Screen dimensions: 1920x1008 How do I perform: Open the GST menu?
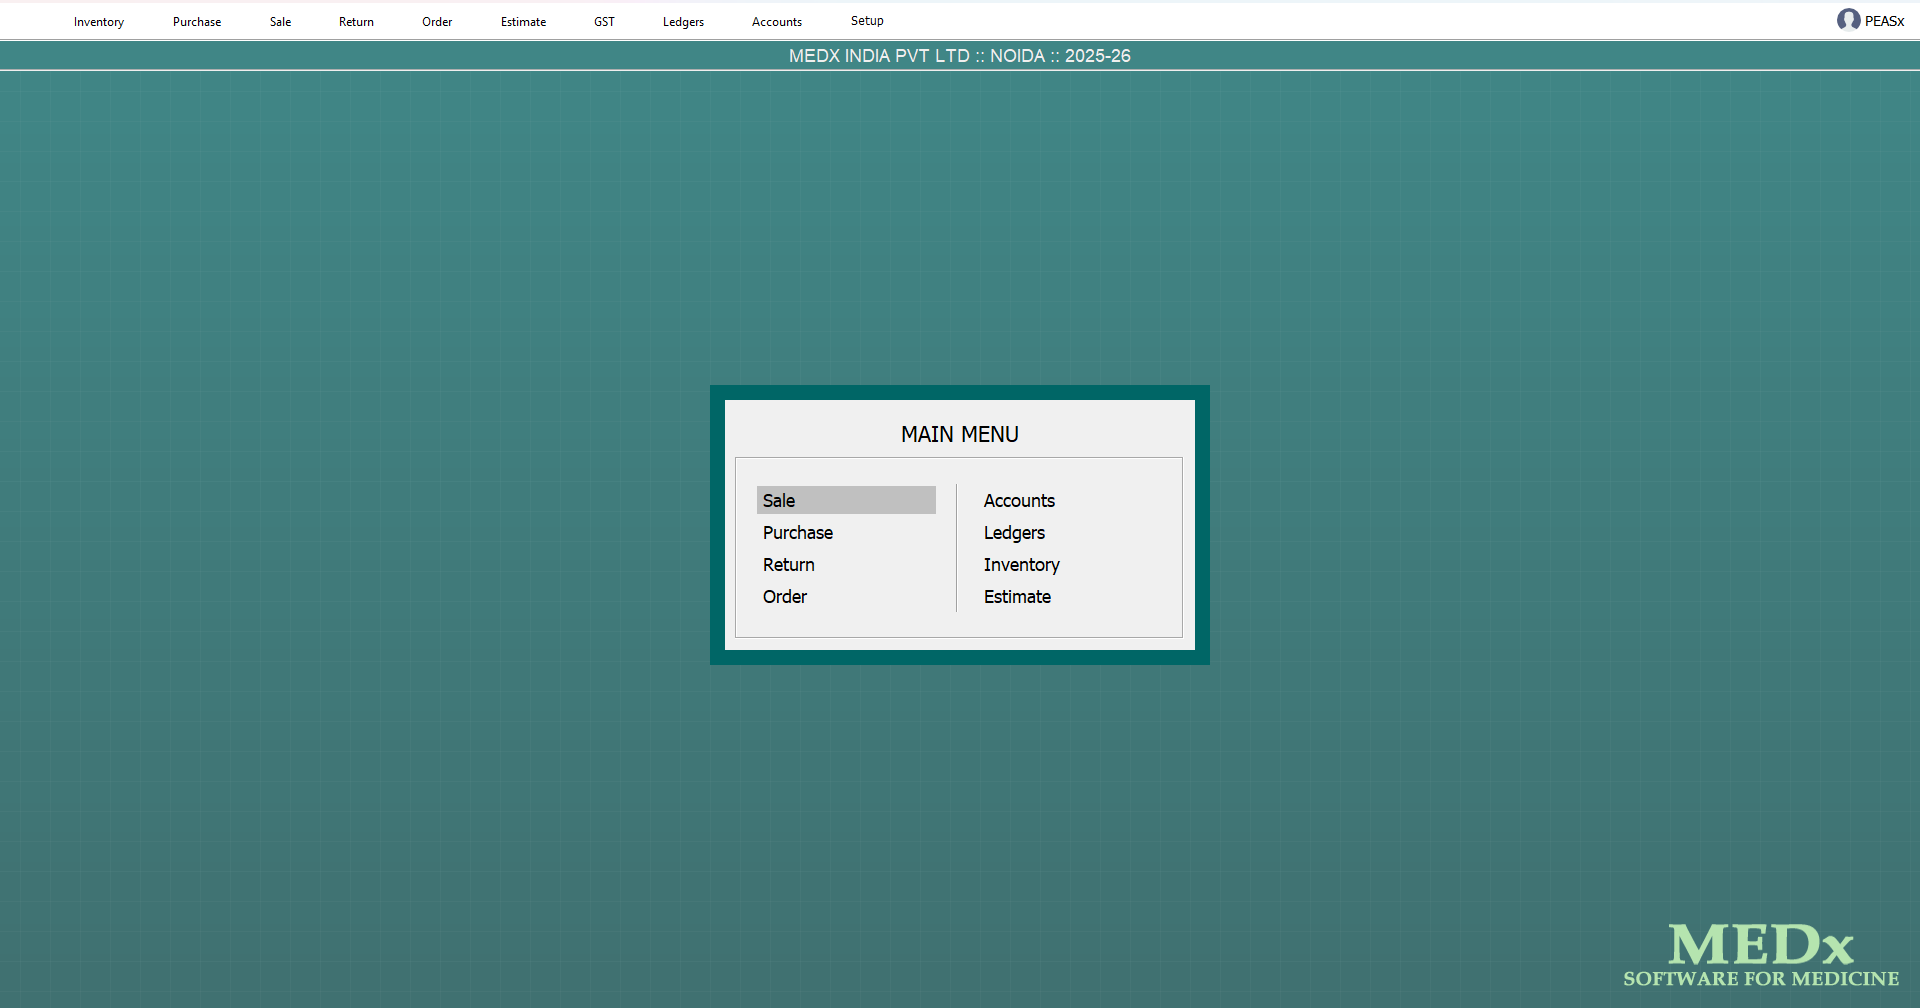coord(604,22)
